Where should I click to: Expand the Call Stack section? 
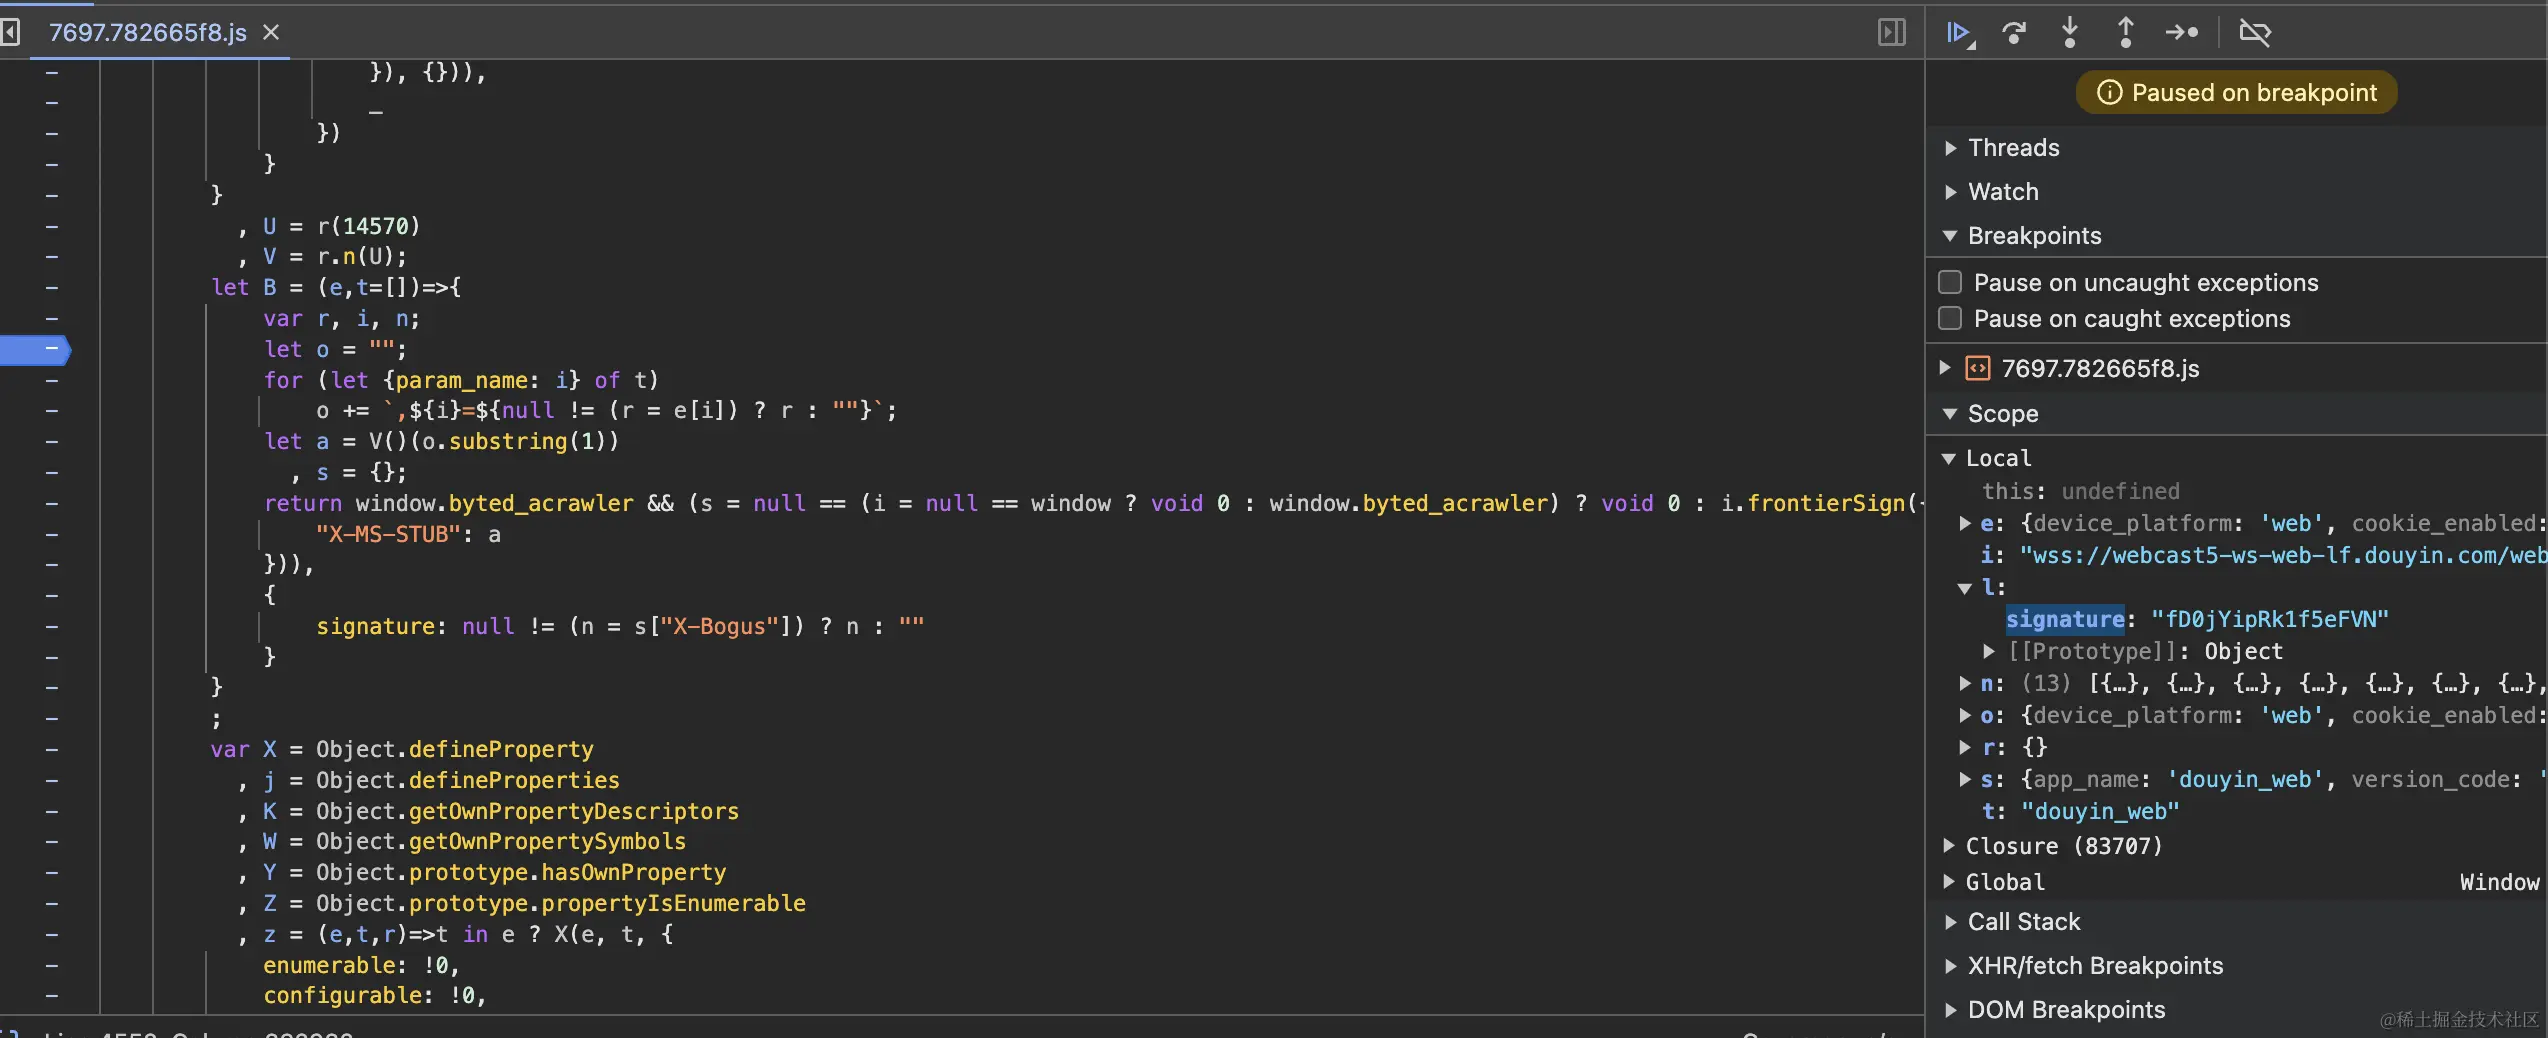coord(1951,922)
